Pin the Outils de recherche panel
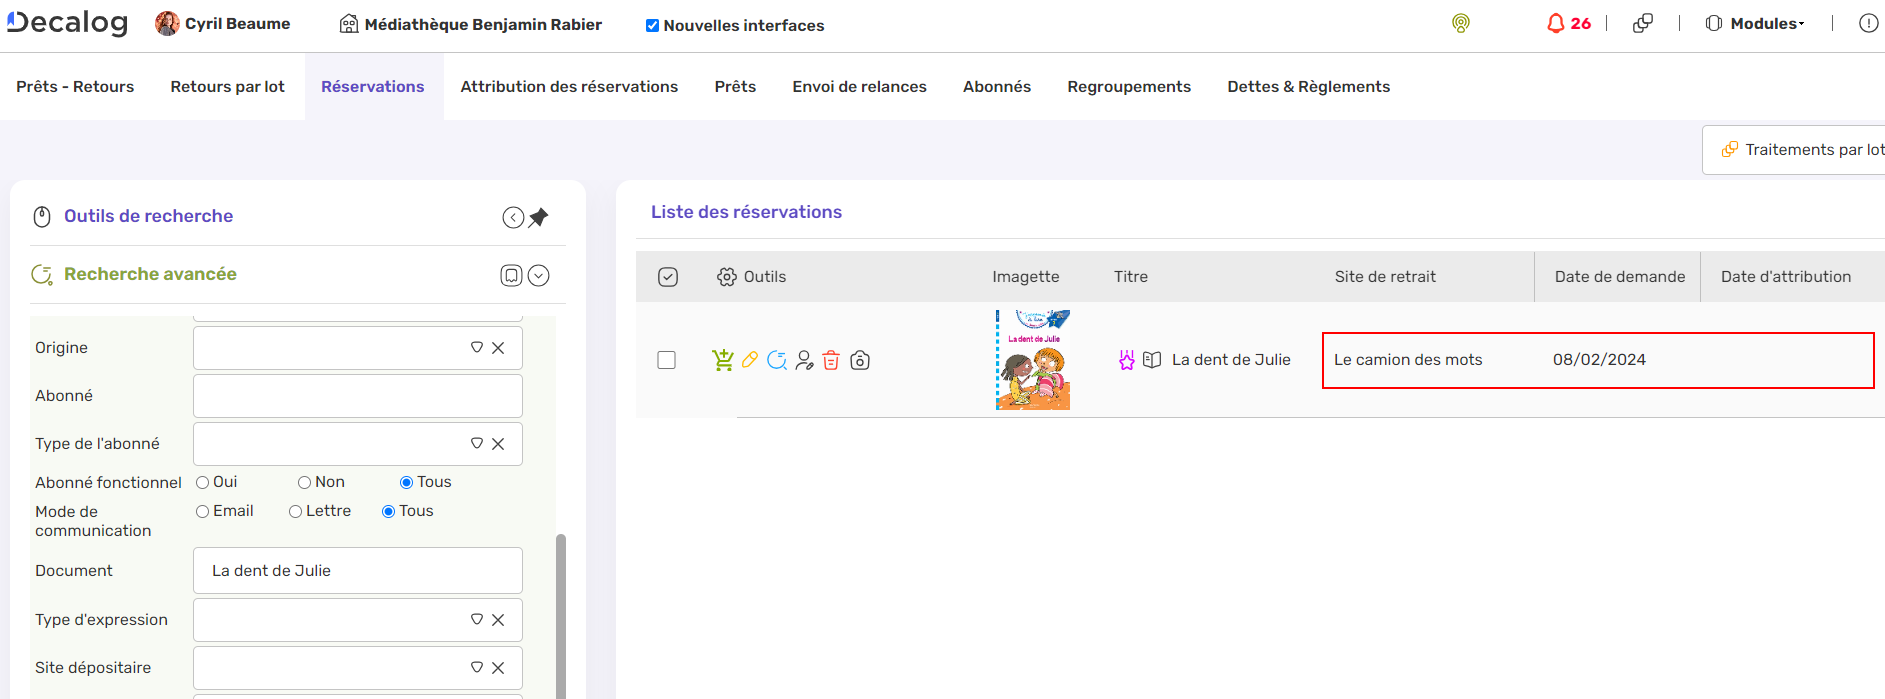 click(x=539, y=217)
